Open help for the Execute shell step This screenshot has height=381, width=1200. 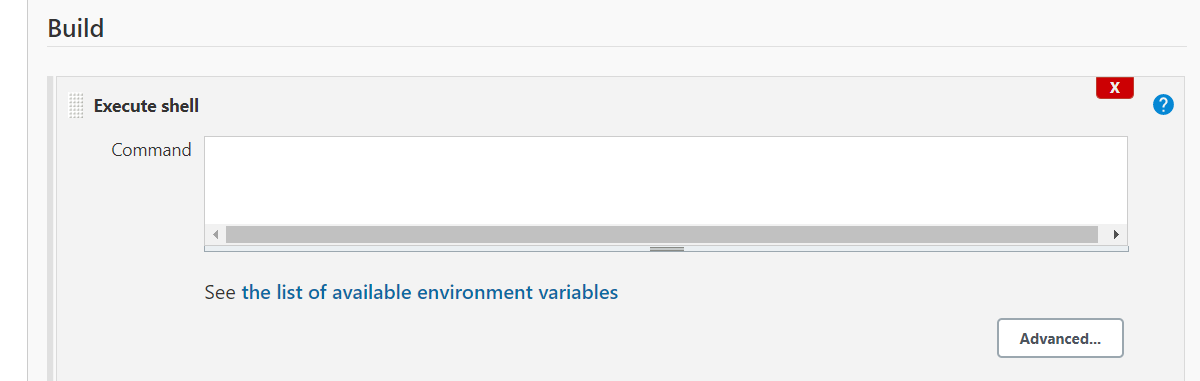(1163, 104)
